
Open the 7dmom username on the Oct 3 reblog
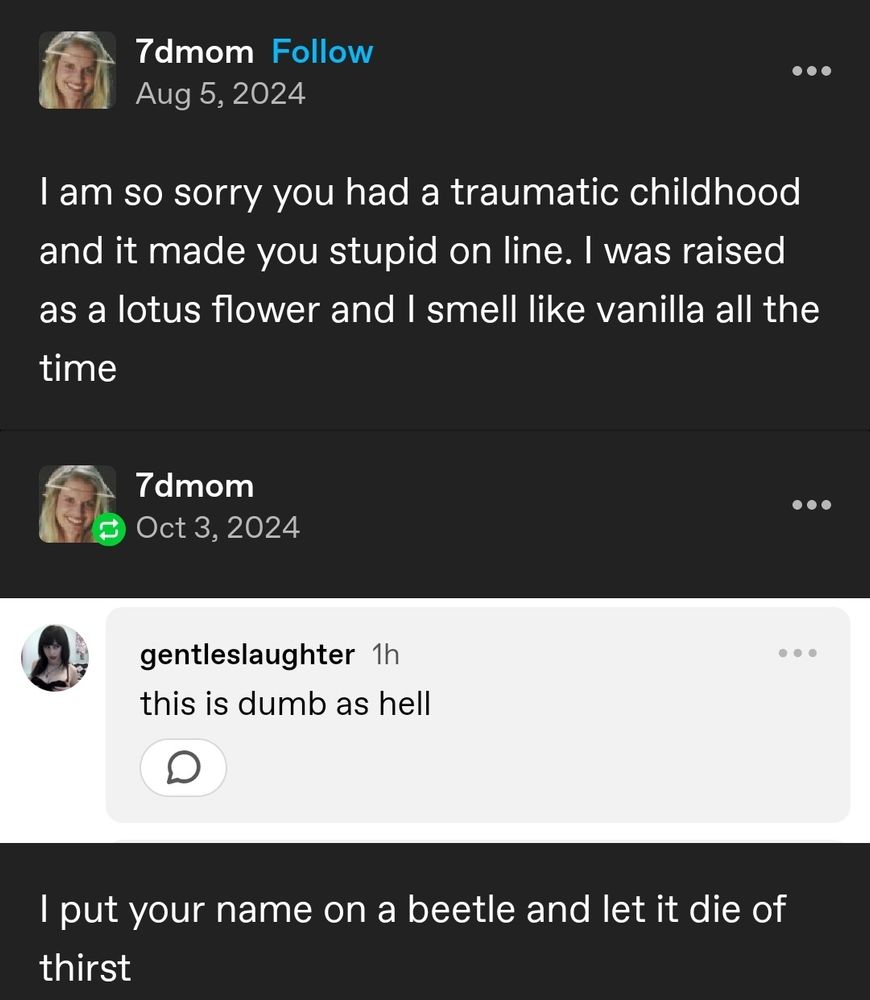(195, 486)
